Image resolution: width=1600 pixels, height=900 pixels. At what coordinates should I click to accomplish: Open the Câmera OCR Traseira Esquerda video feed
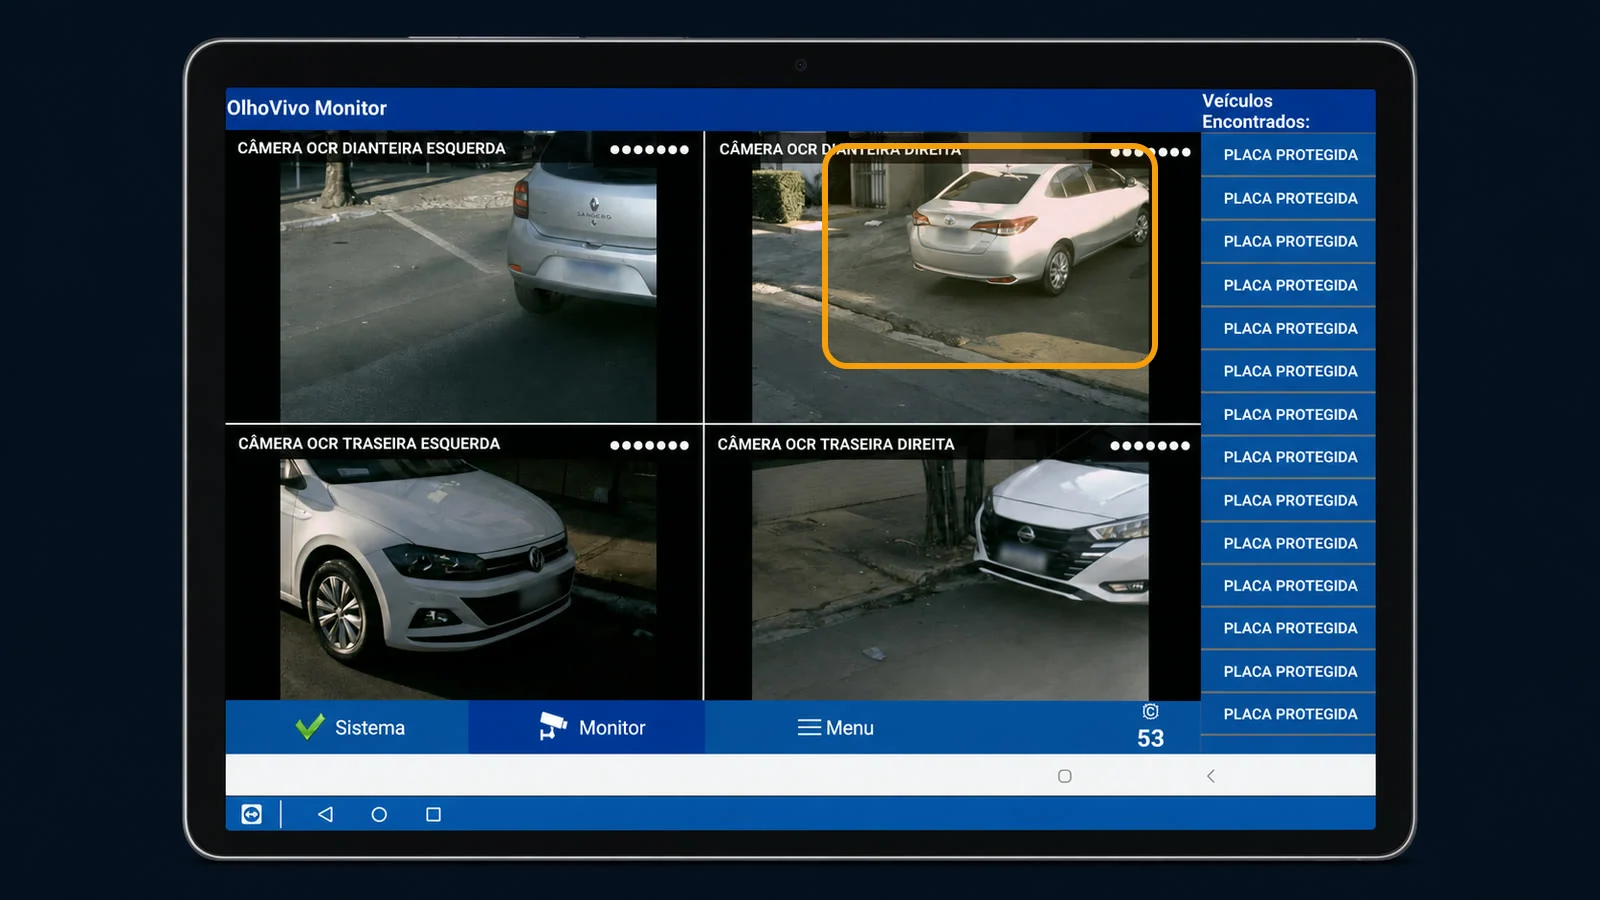(x=465, y=563)
